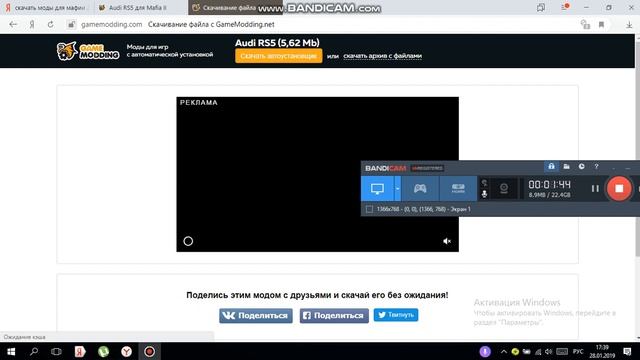The height and width of the screenshot is (360, 640).
Task: Select Bandicam HDMI device recording mode
Action: [x=458, y=189]
